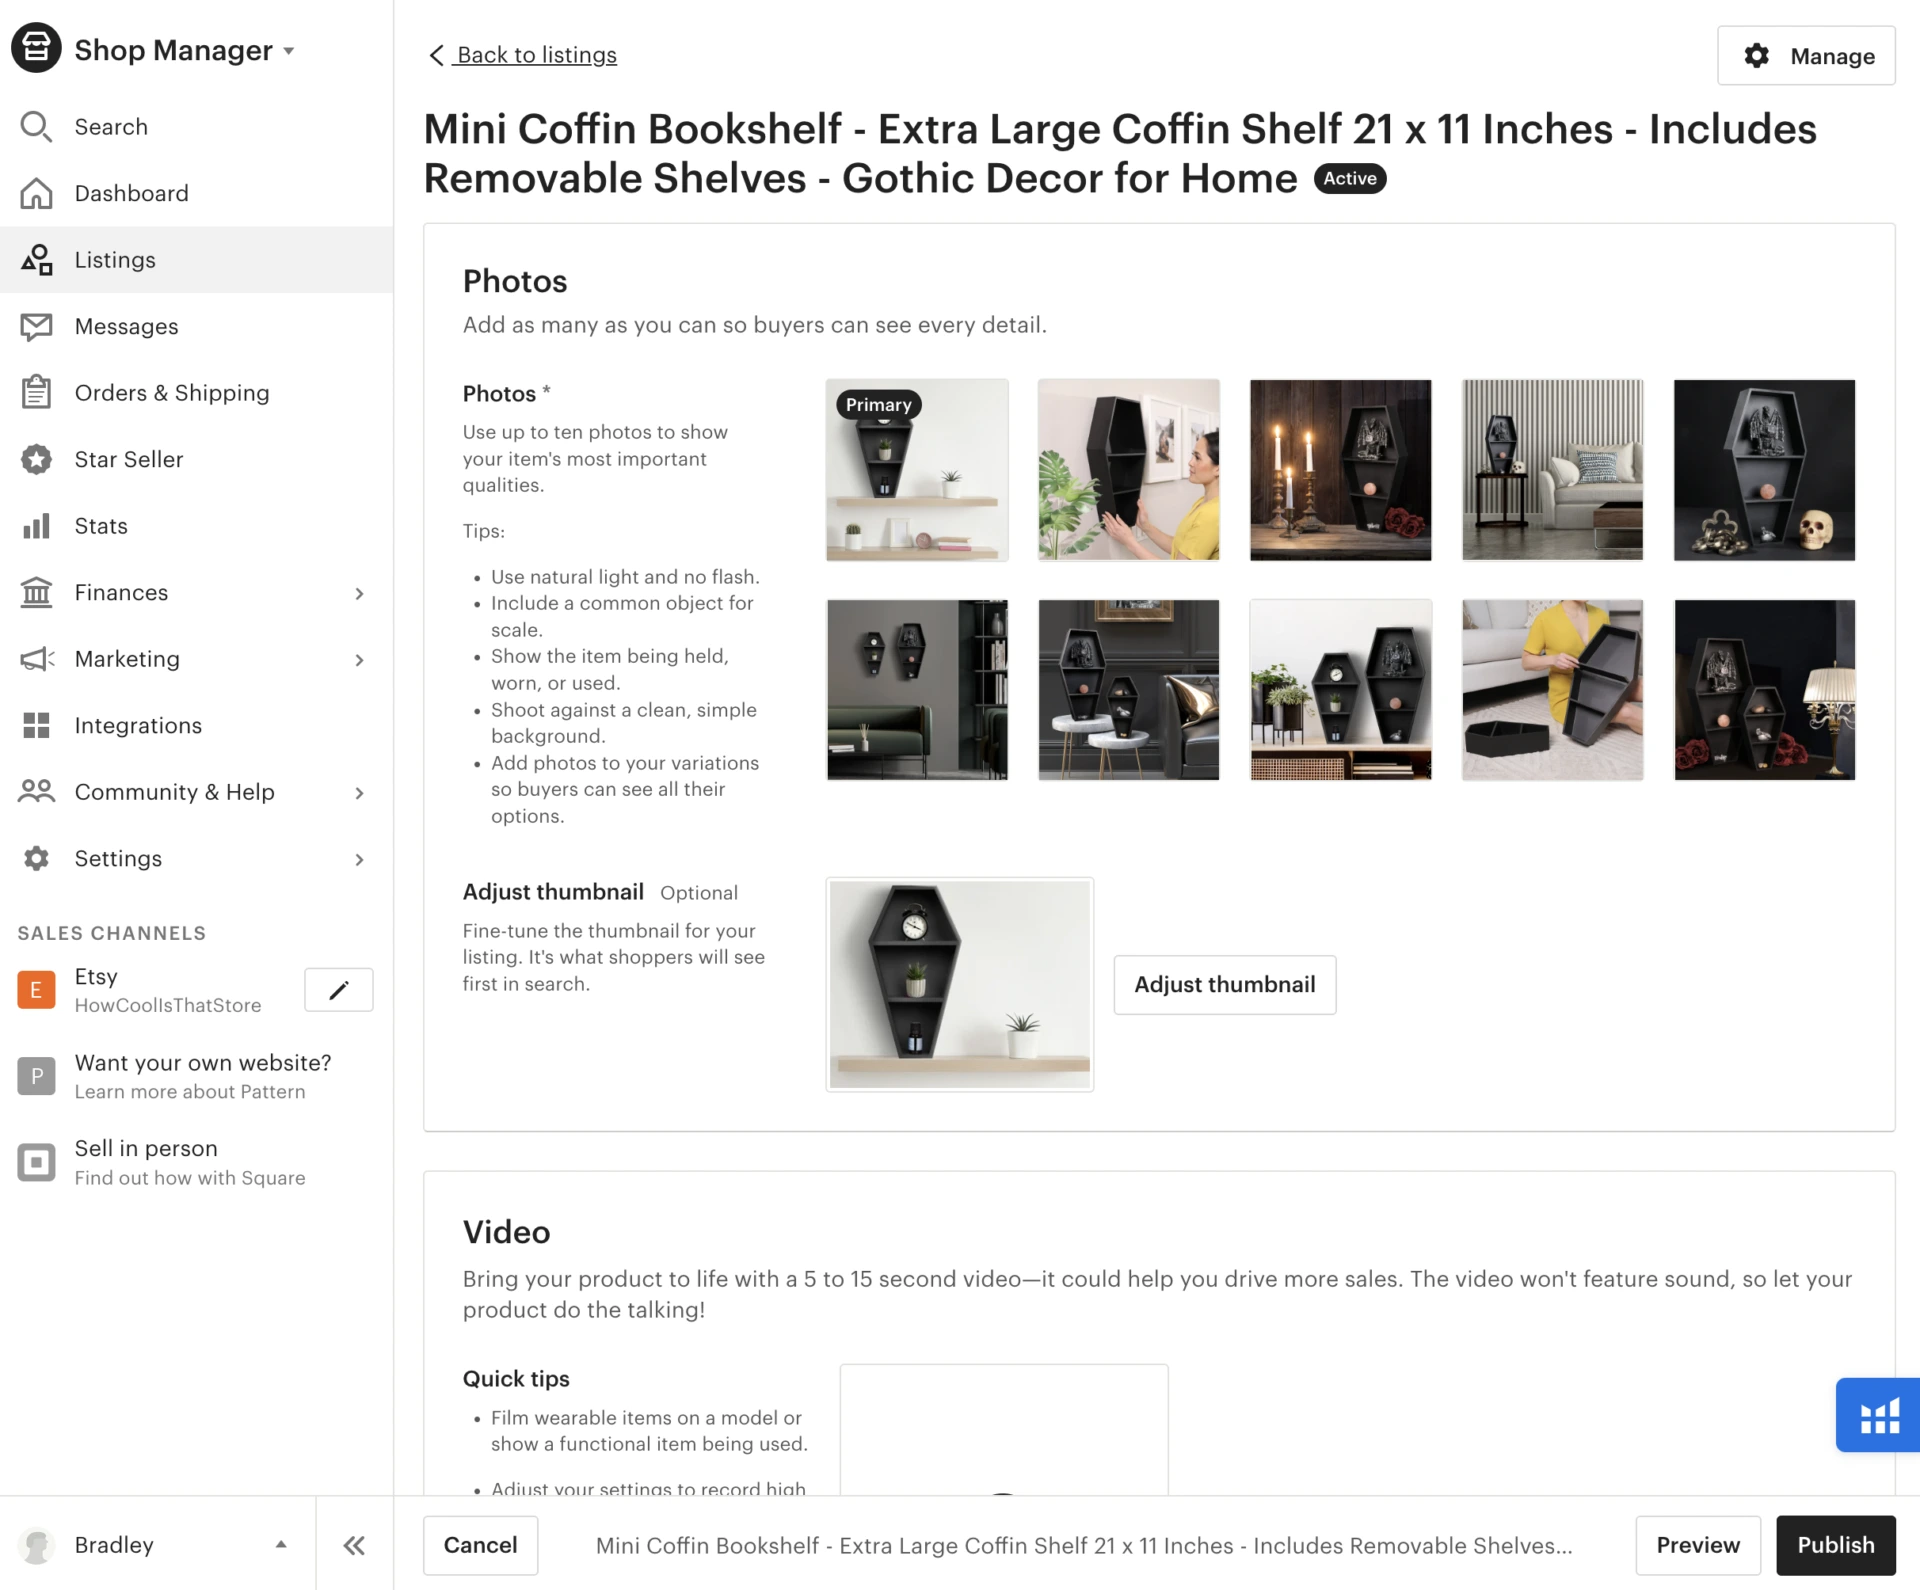Expand the Settings submenu chevron
Screen dimensions: 1920x1590
click(360, 859)
